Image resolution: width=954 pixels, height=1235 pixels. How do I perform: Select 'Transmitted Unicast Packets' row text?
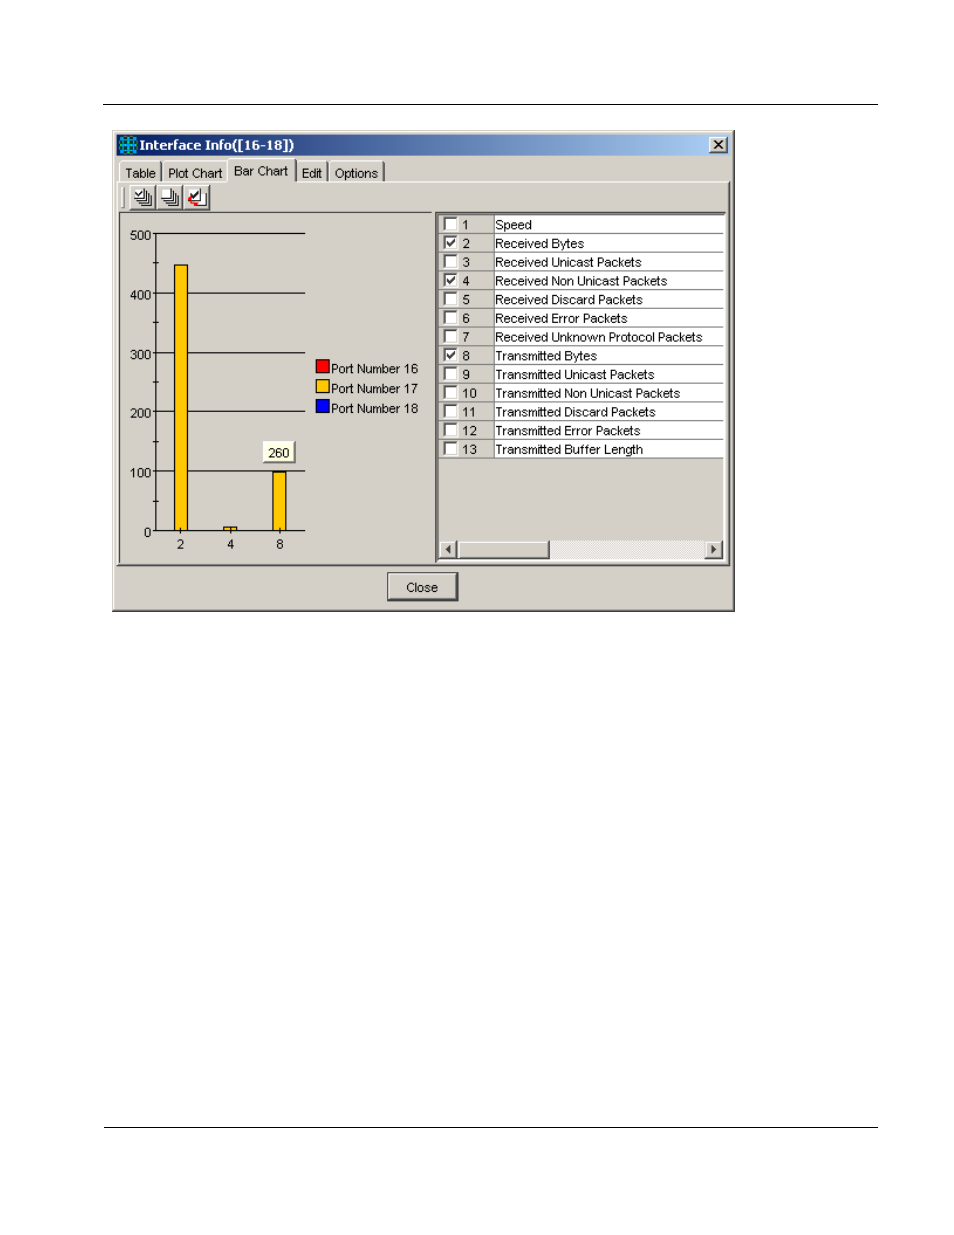click(x=575, y=375)
